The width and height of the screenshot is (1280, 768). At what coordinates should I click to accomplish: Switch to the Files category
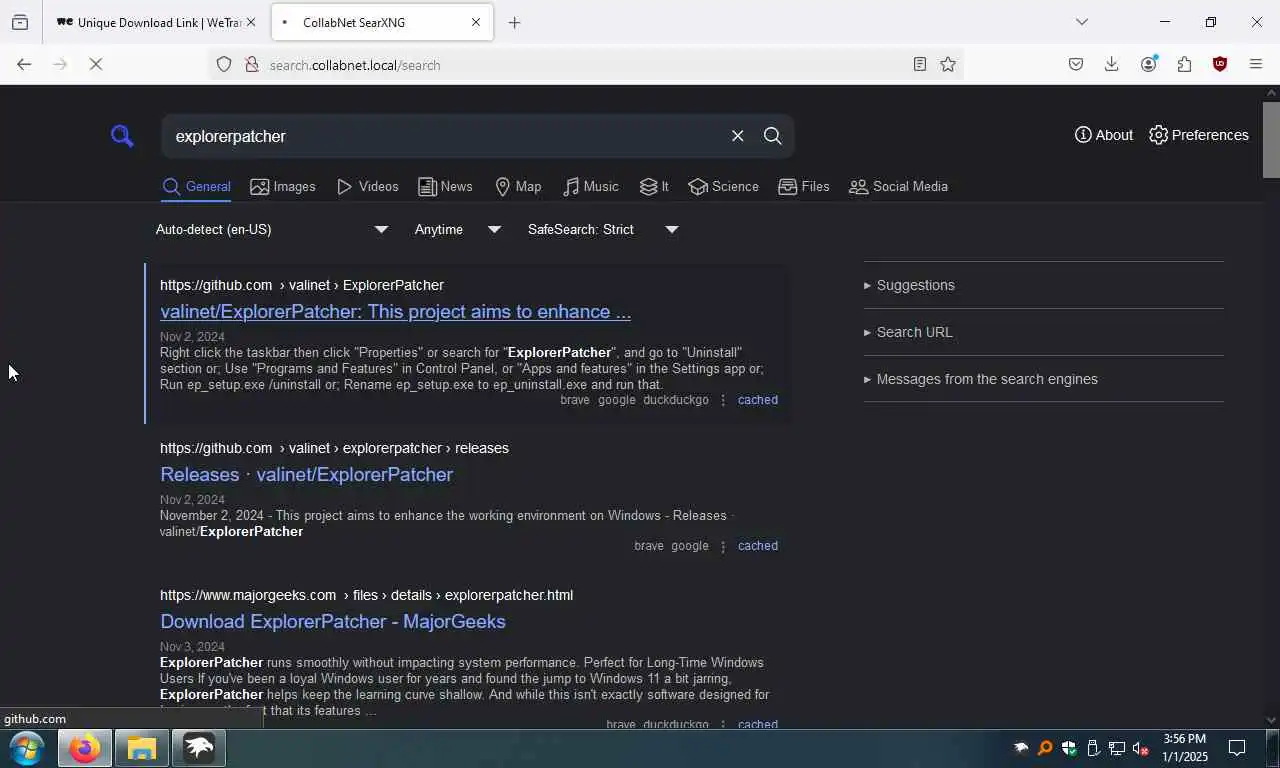click(x=804, y=187)
